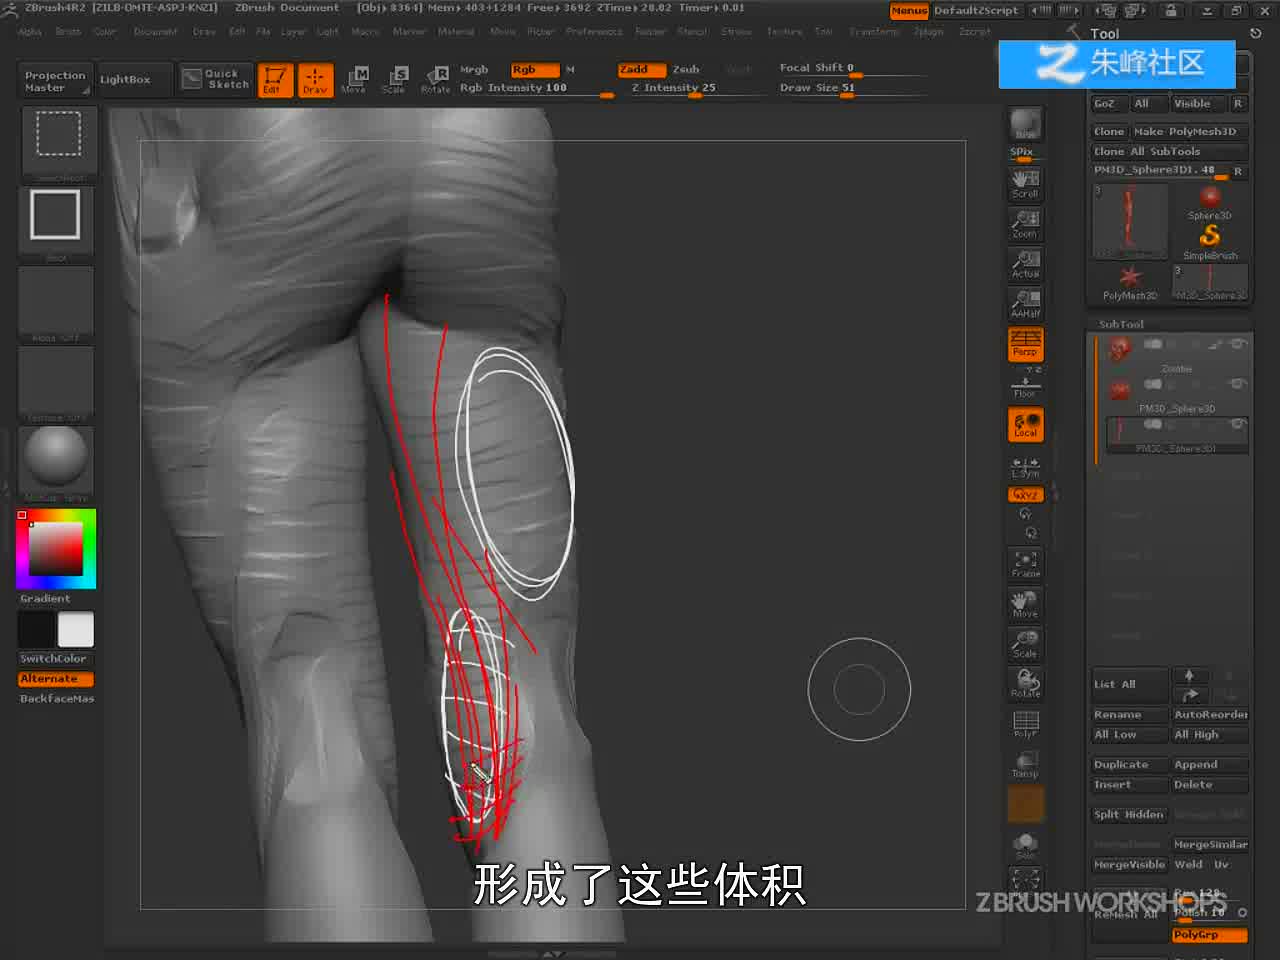Select the Zoom navigation icon
Viewport: 1280px width, 960px height.
tap(1025, 224)
